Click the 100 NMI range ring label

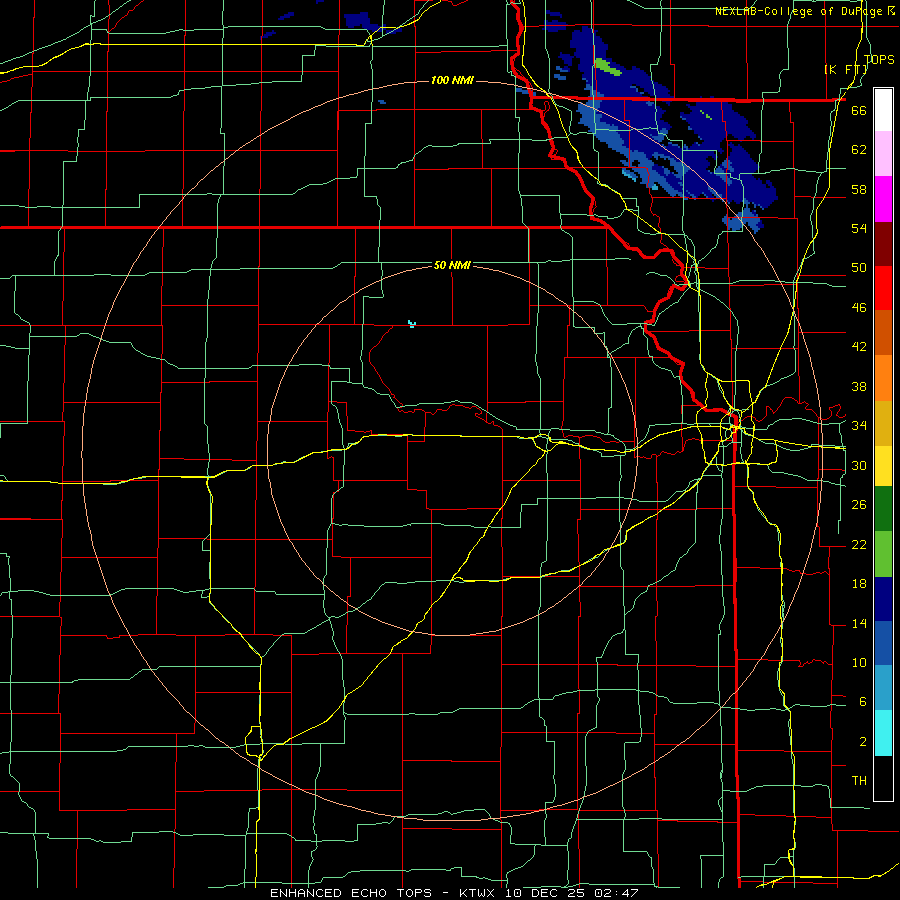coord(452,80)
